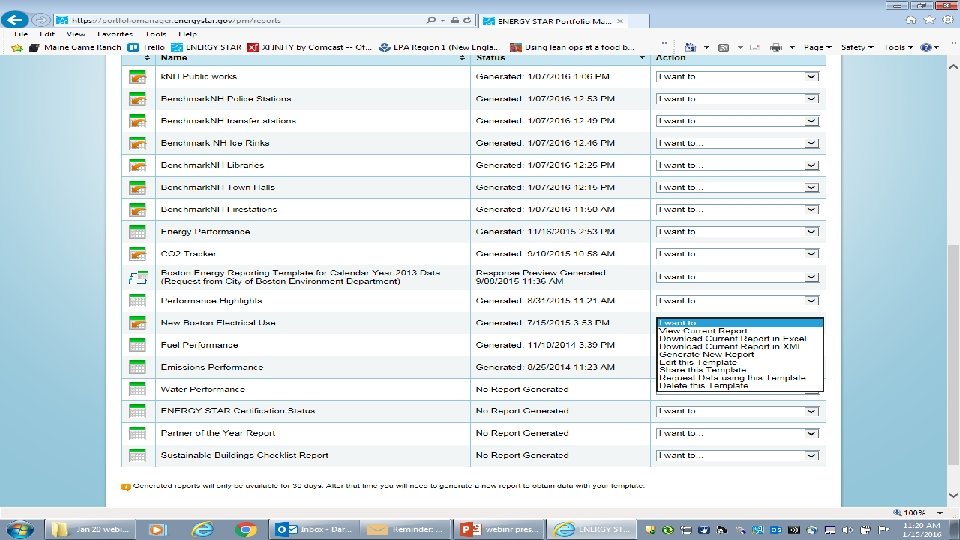
Task: Open the I want to dropdown for Benchmark NH Ice Rinks
Action: coord(737,143)
